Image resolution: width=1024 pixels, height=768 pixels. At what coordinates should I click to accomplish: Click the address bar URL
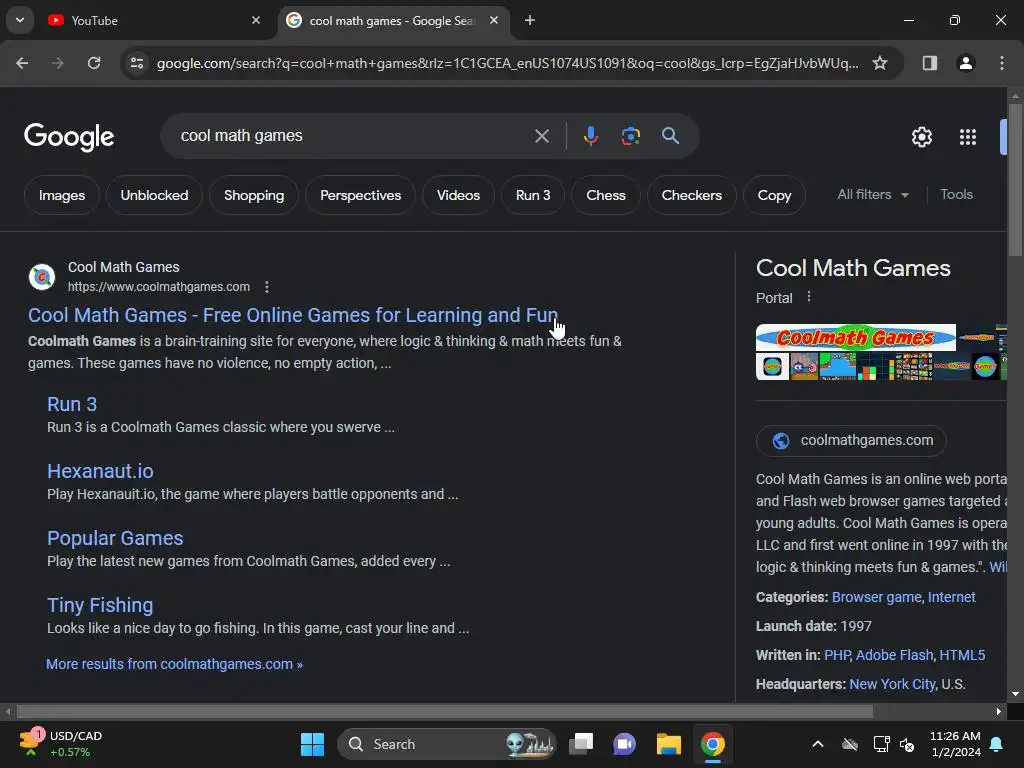[507, 63]
